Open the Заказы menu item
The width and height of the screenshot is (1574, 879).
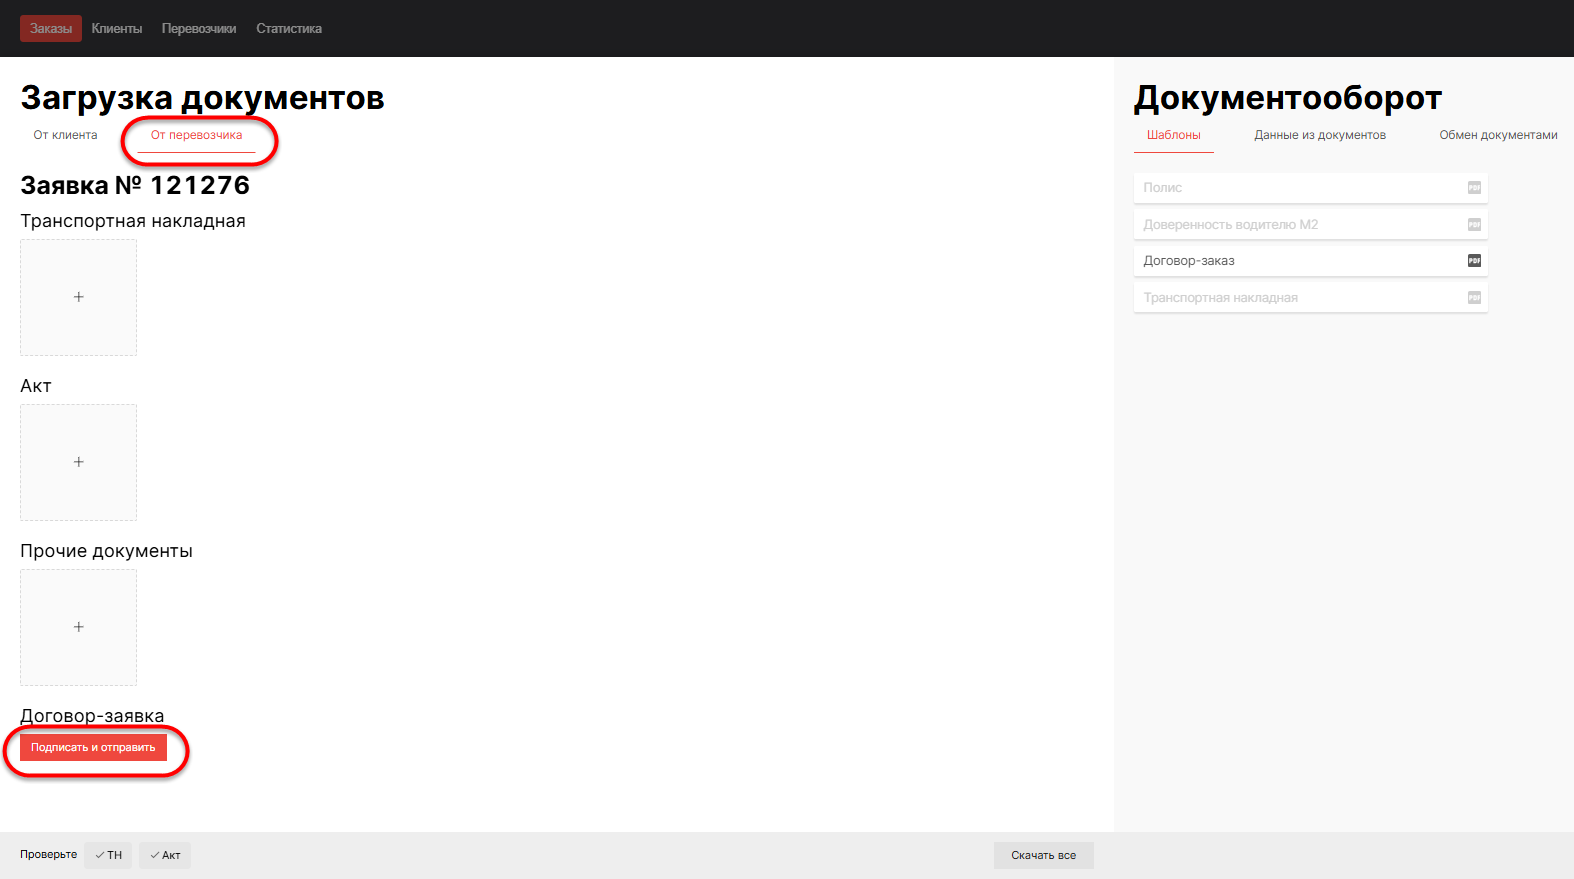pos(51,29)
